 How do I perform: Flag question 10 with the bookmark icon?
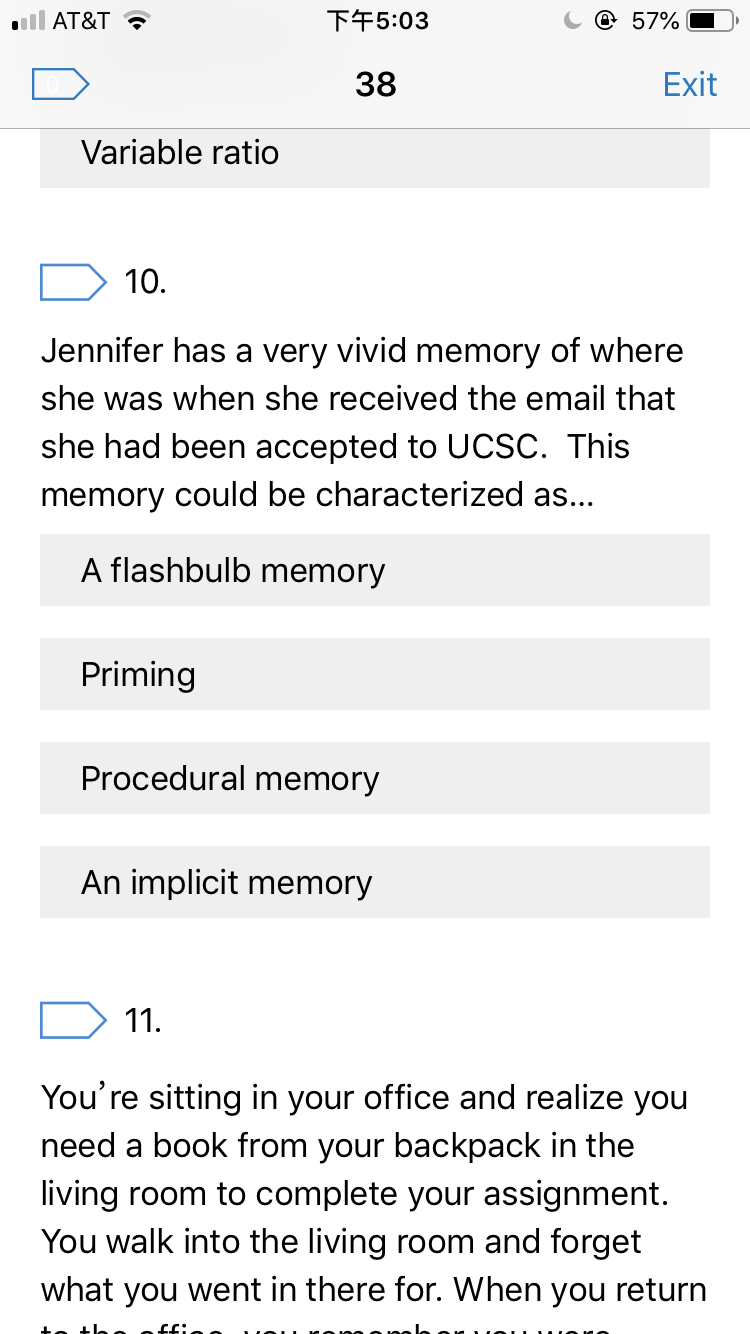[x=73, y=282]
